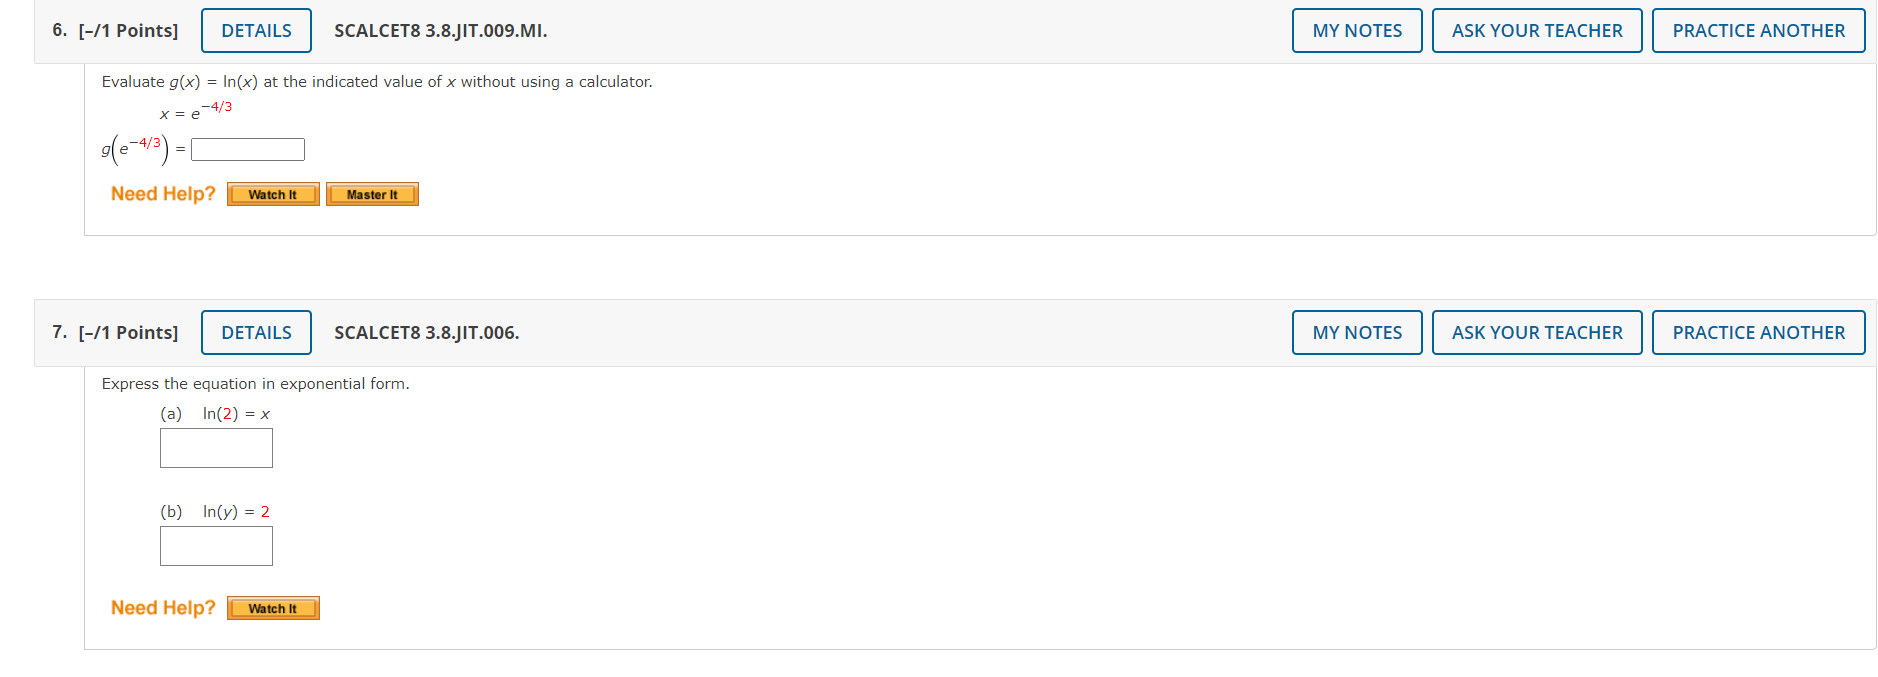Click the Need Help link in question 6
Viewport: 1878px width, 677px height.
(x=162, y=193)
